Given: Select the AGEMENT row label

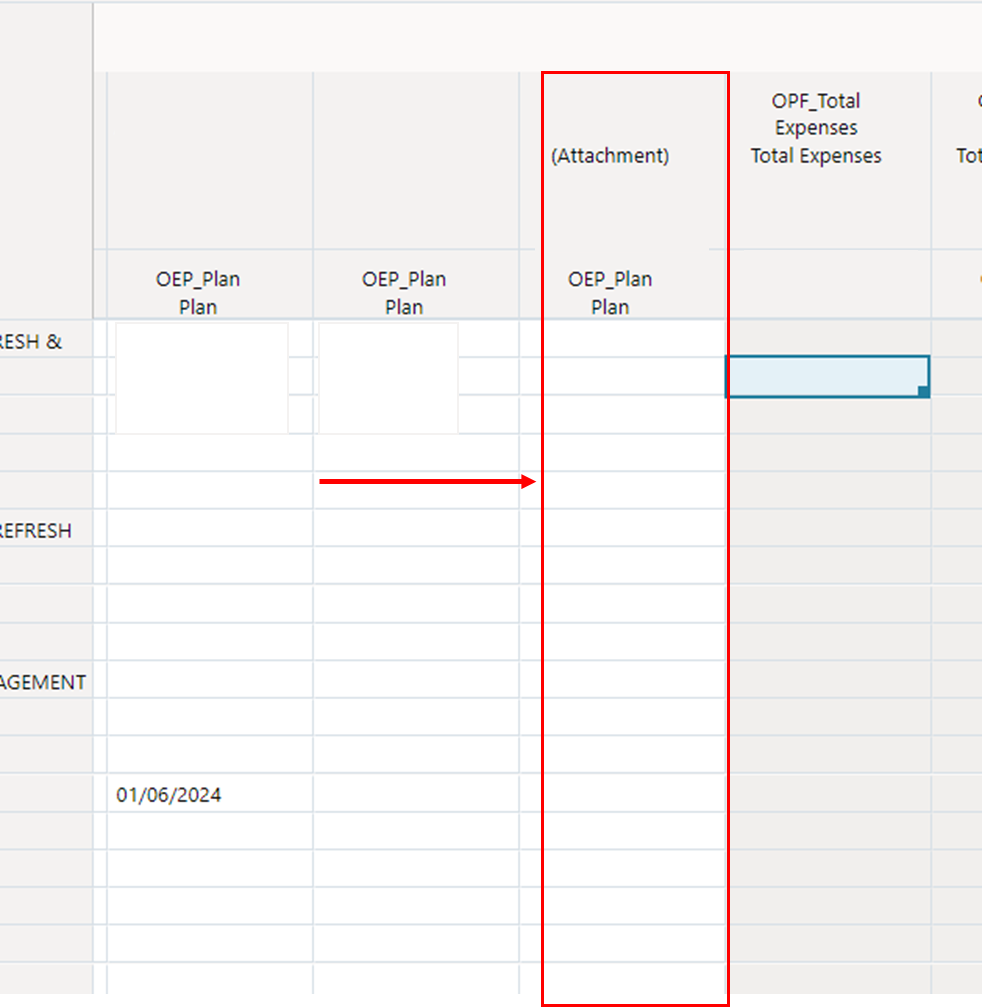Looking at the screenshot, I should (44, 682).
